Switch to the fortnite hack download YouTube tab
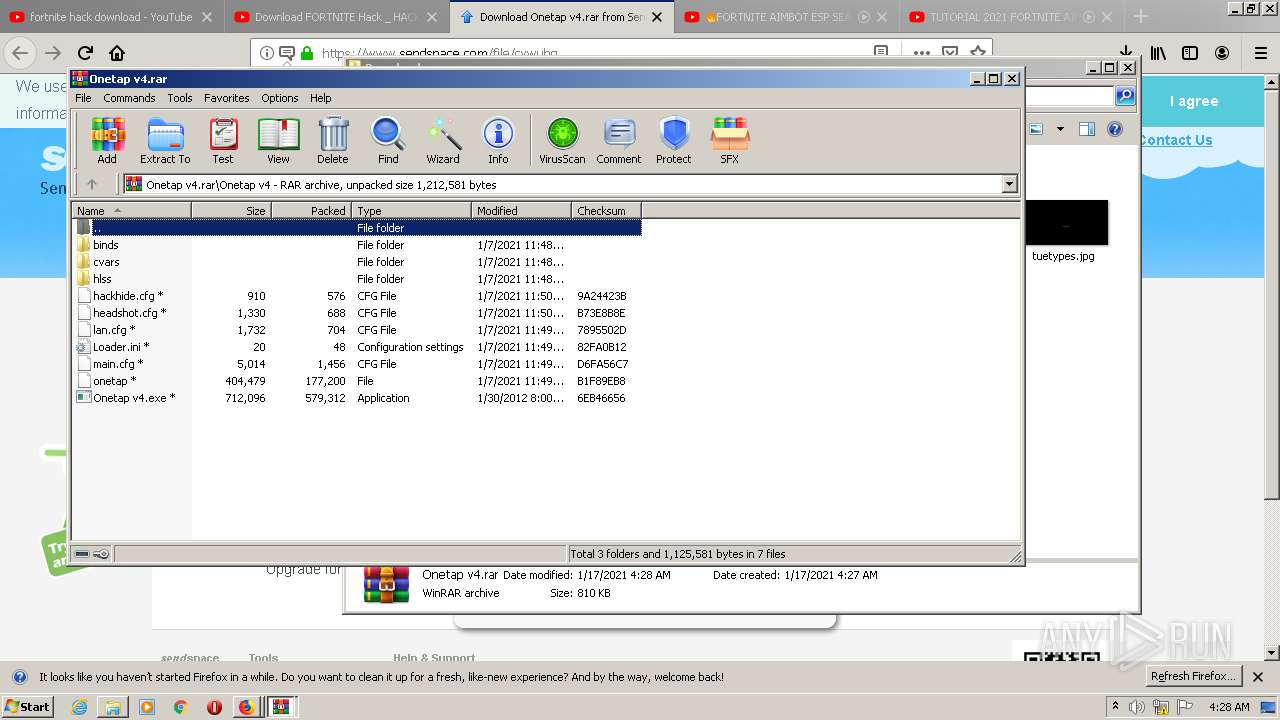The height and width of the screenshot is (720, 1280). coord(111,17)
